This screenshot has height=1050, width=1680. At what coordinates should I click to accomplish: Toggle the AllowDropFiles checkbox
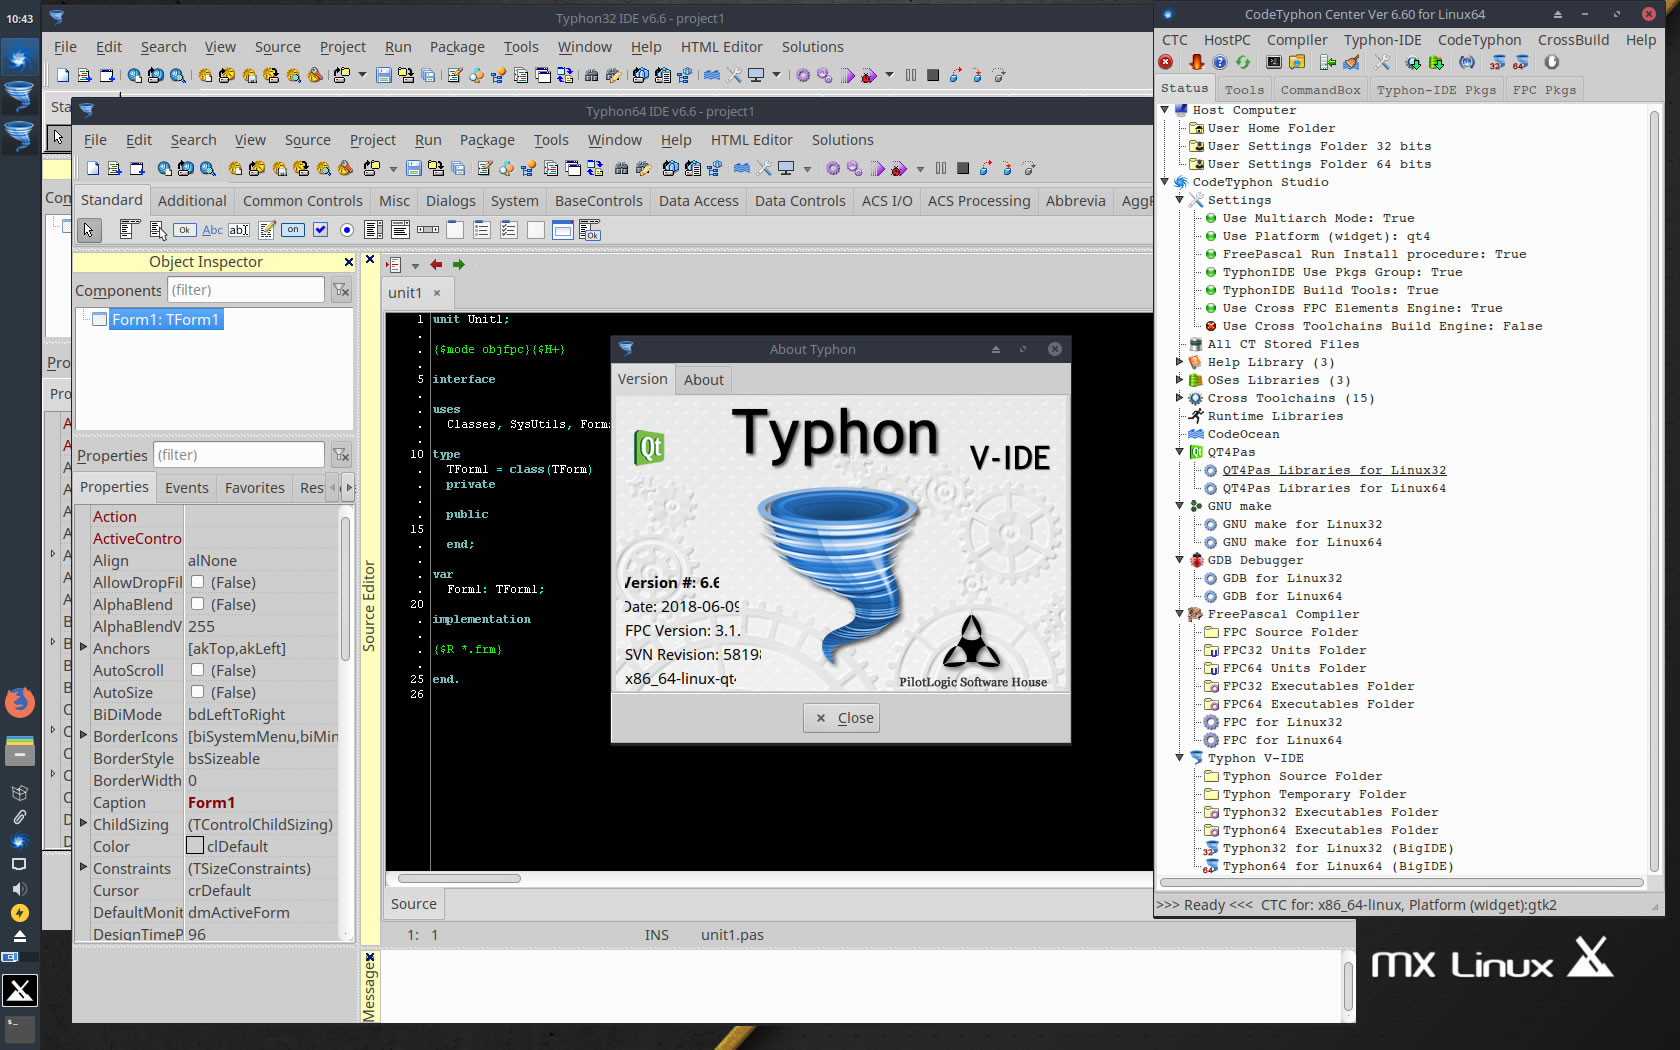pos(198,582)
